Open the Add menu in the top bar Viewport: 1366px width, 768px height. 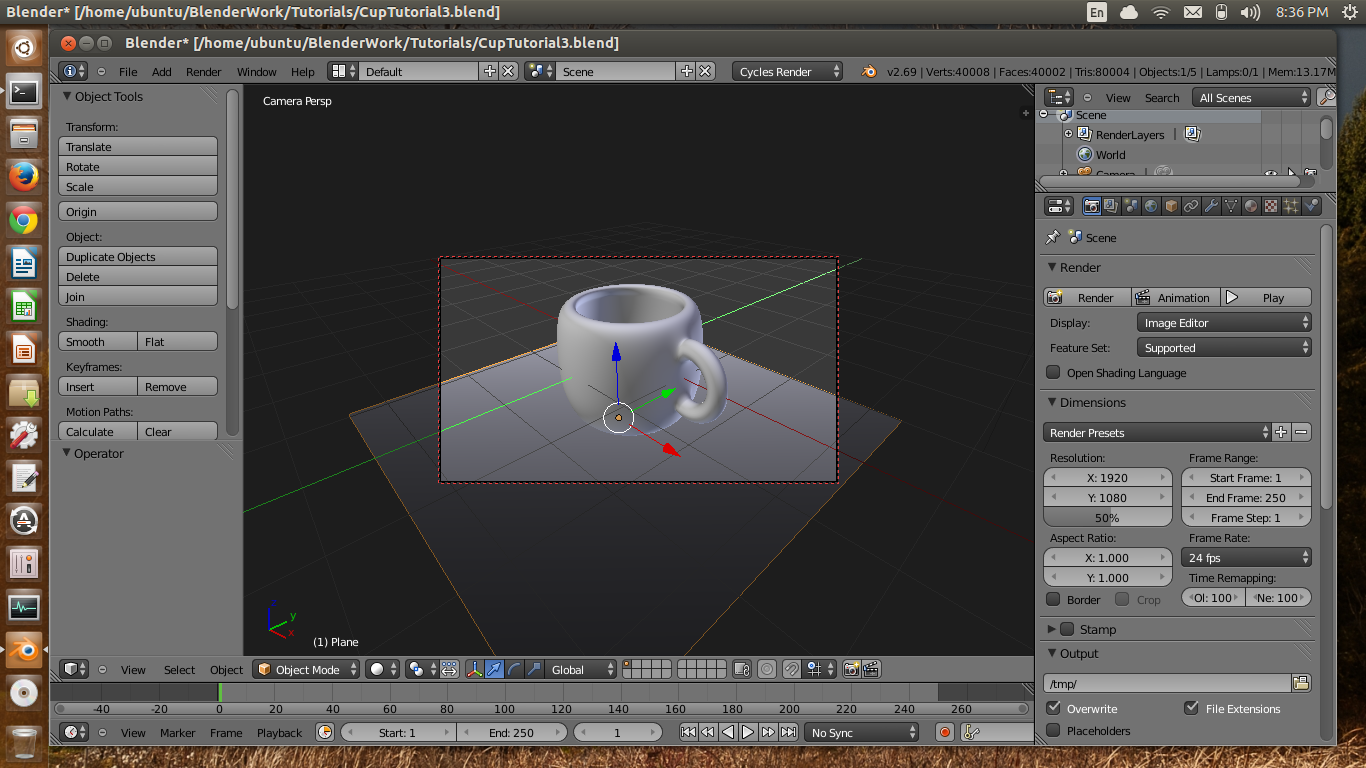161,72
